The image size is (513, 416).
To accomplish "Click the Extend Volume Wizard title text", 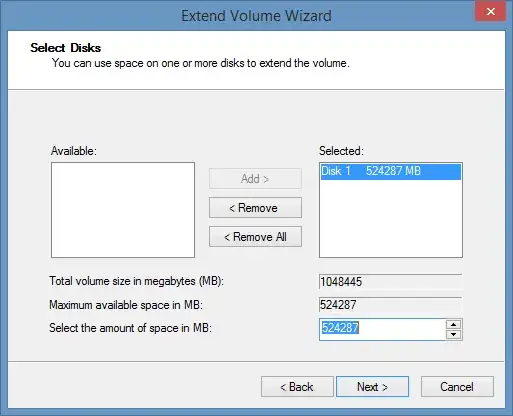I will (x=256, y=16).
